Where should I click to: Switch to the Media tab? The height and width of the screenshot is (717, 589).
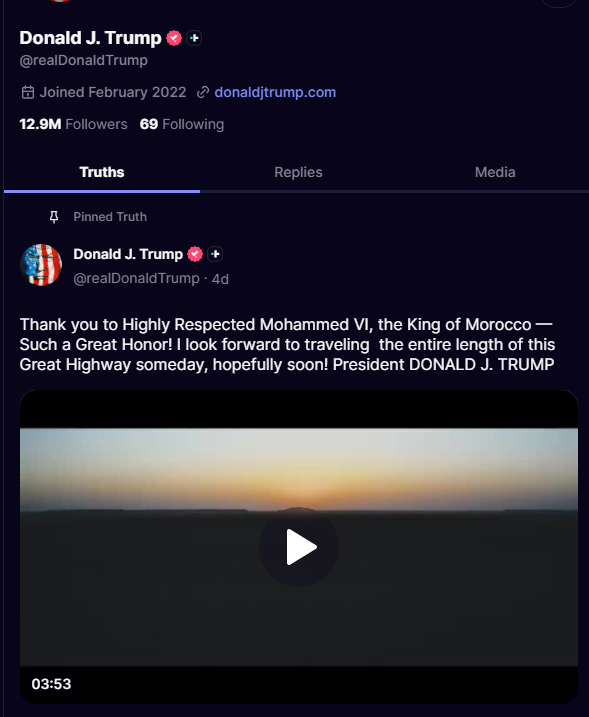(495, 172)
